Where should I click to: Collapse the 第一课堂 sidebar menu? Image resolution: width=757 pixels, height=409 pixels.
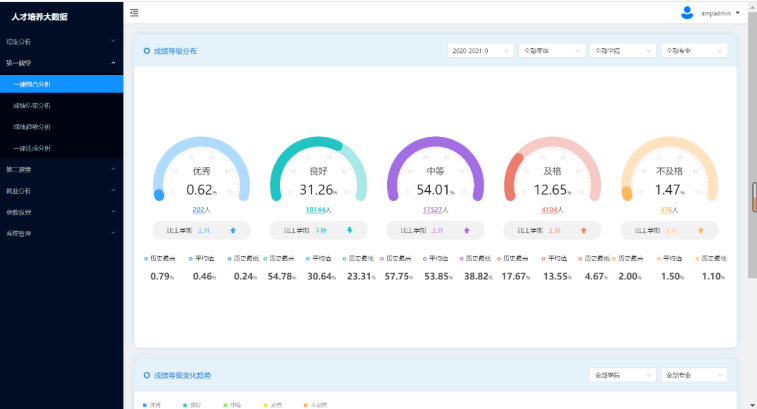point(61,63)
